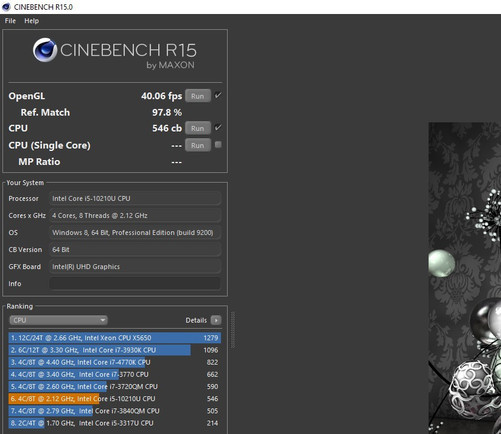This screenshot has height=434, width=501.
Task: Open the Help menu
Action: 31,21
